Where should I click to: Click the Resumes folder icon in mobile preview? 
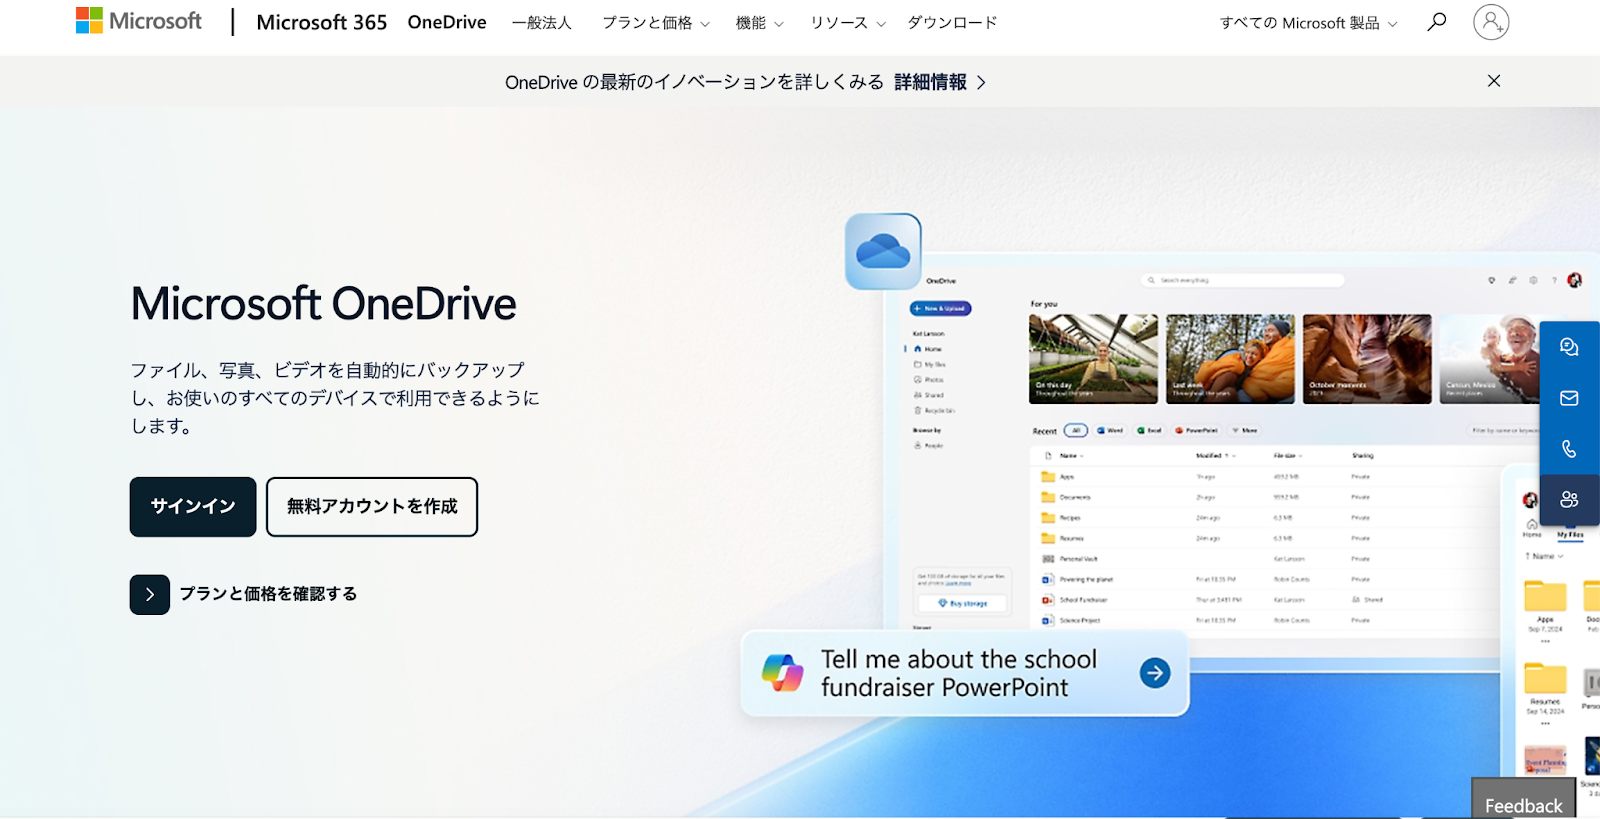[1545, 677]
